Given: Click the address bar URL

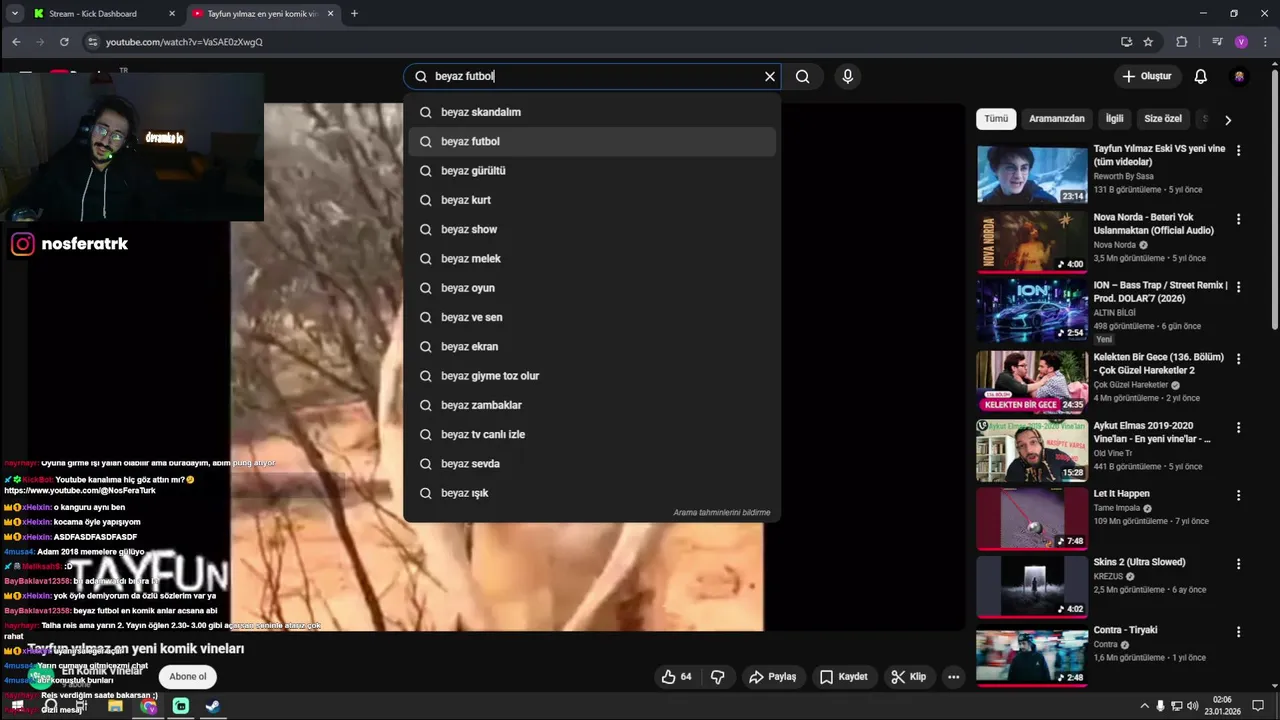Looking at the screenshot, I should pyautogui.click(x=184, y=42).
